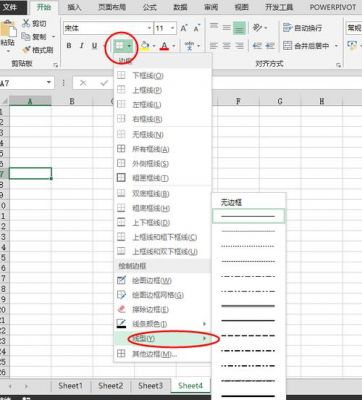This screenshot has height=400, width=362.
Task: Click the Middle Align icon
Action: [x=226, y=27]
